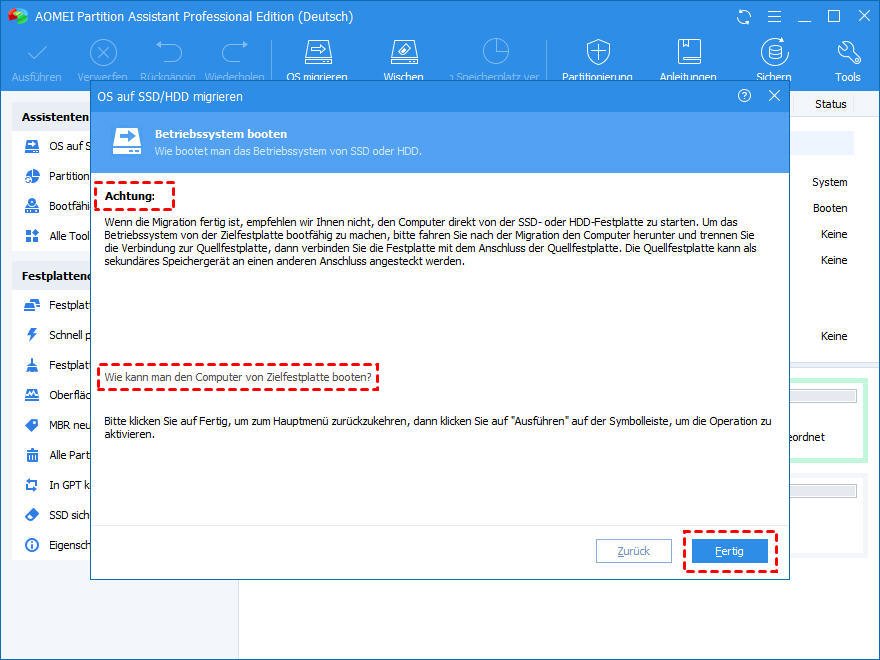Open the Sichern backup icon
Screen dimensions: 880x660
pos(774,52)
